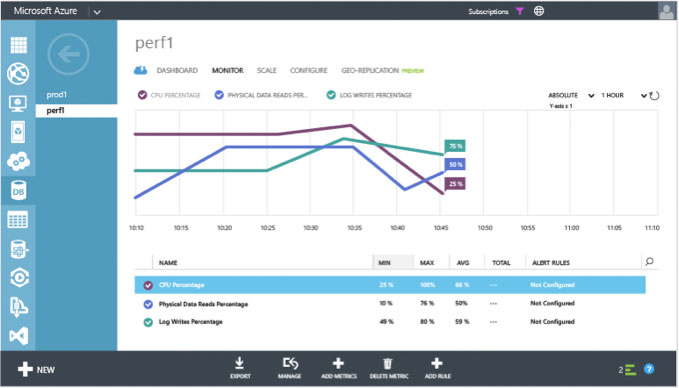
Task: Click the Visual Studio sidebar icon
Action: pyautogui.click(x=19, y=336)
